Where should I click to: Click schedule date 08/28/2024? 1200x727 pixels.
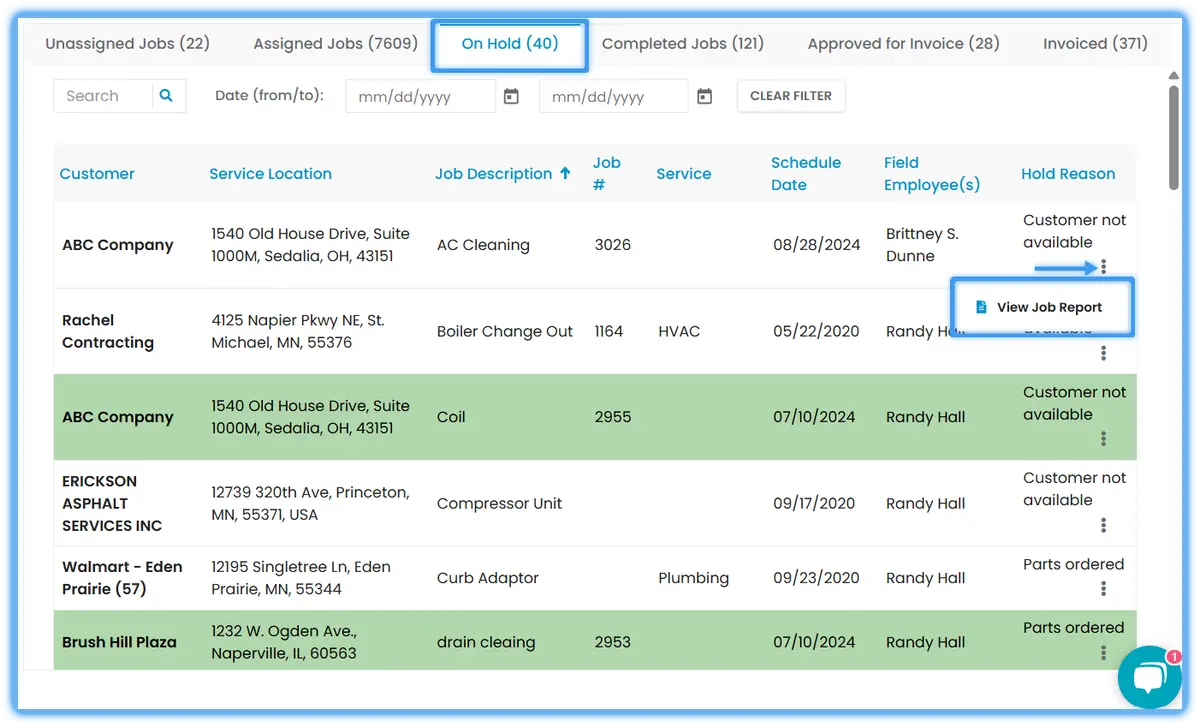click(817, 245)
